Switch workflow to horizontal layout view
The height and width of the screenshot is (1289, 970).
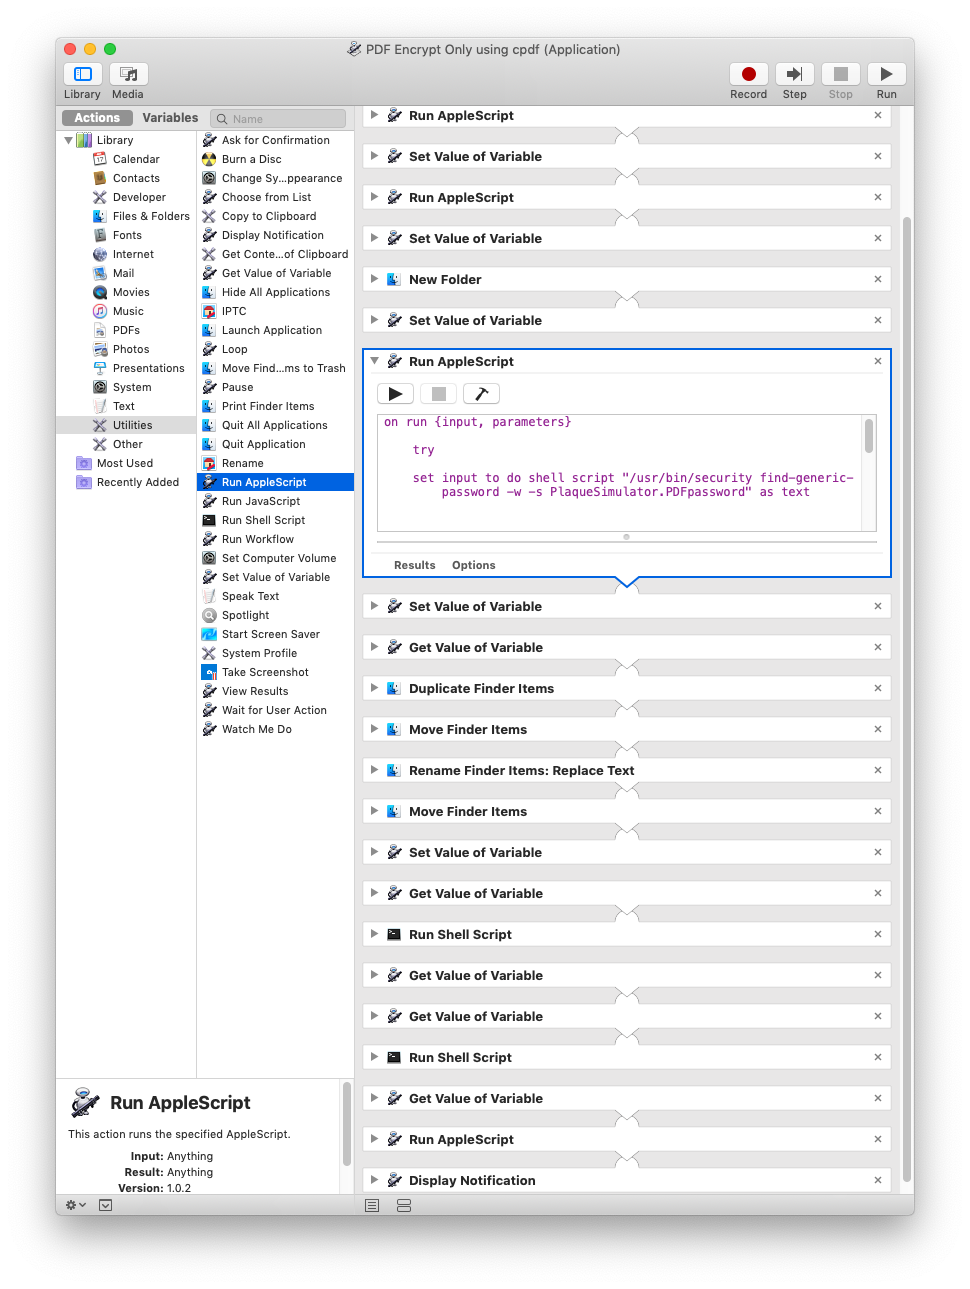(x=403, y=1205)
